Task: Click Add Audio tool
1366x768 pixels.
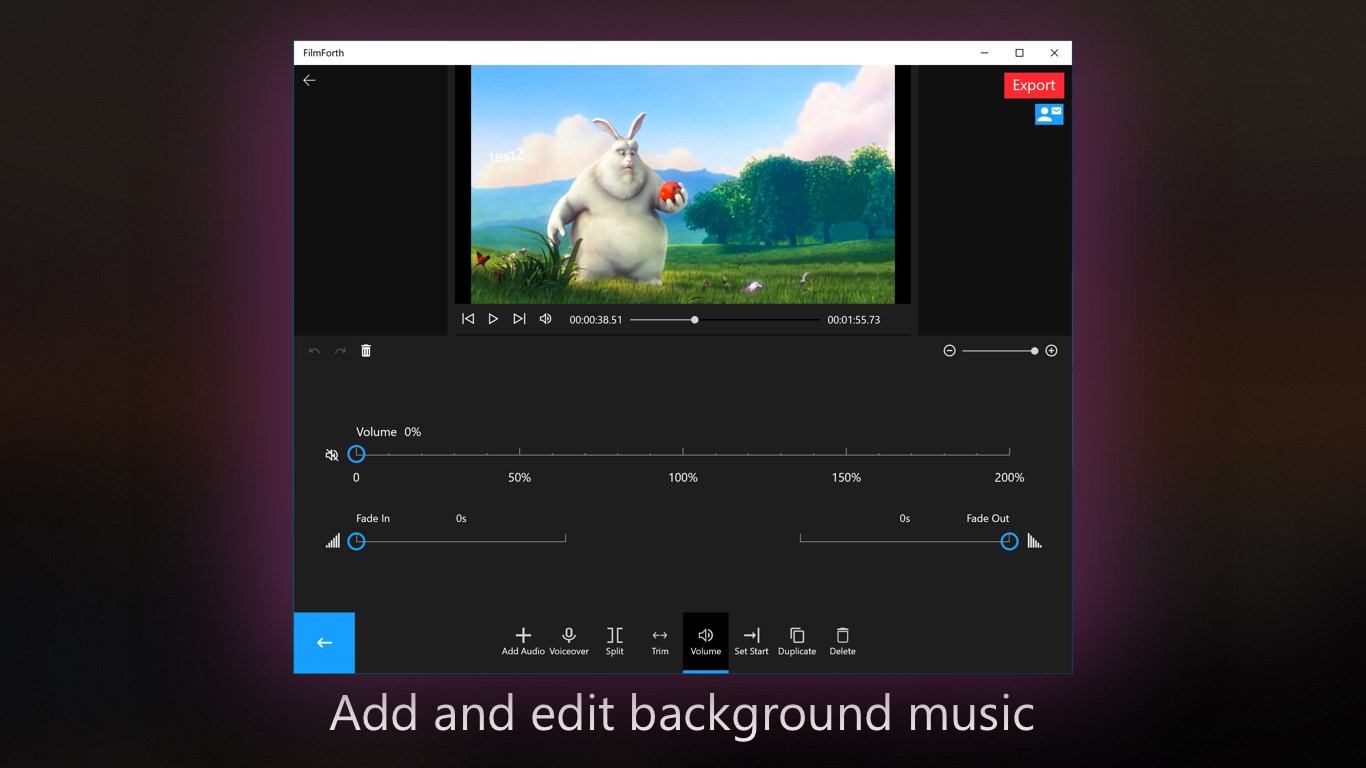Action: pos(523,642)
